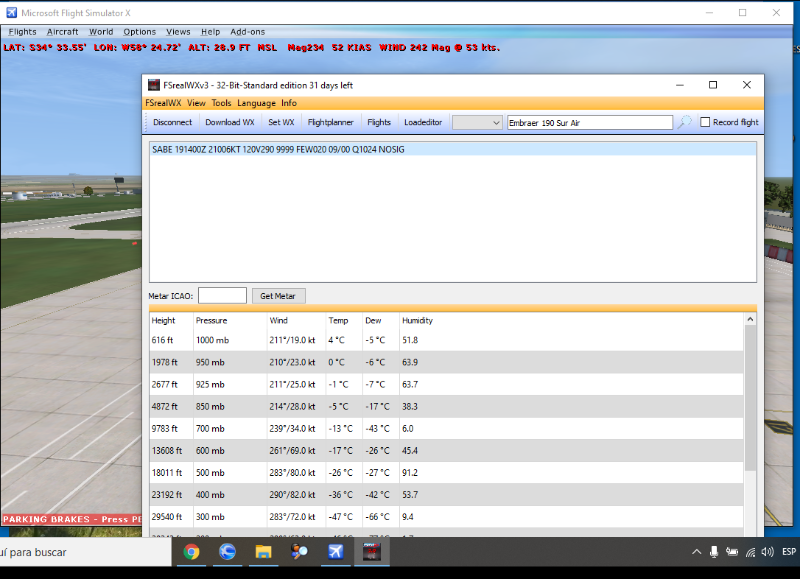Select the 4872 ft height cell
This screenshot has height=579, width=800.
click(x=164, y=407)
